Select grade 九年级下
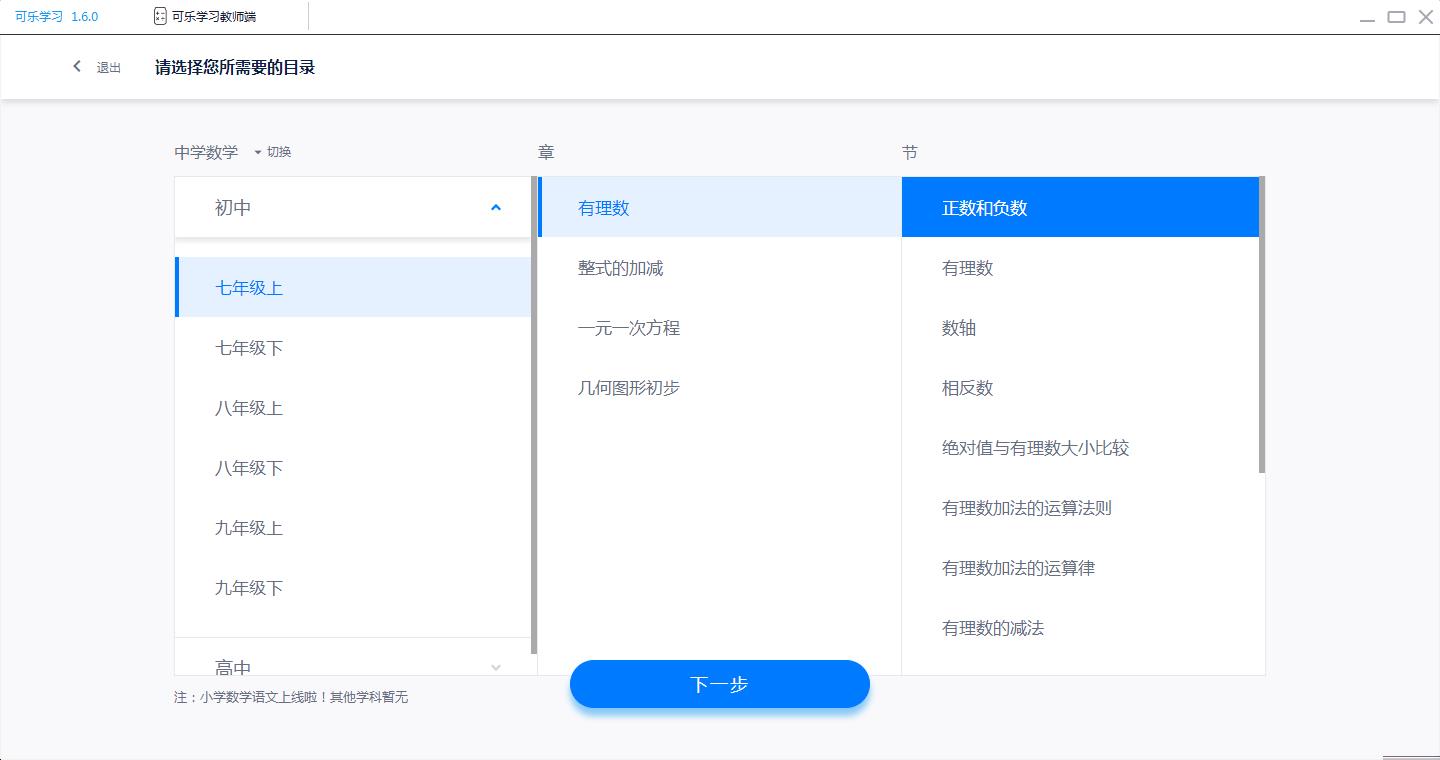This screenshot has height=760, width=1440. pos(353,587)
